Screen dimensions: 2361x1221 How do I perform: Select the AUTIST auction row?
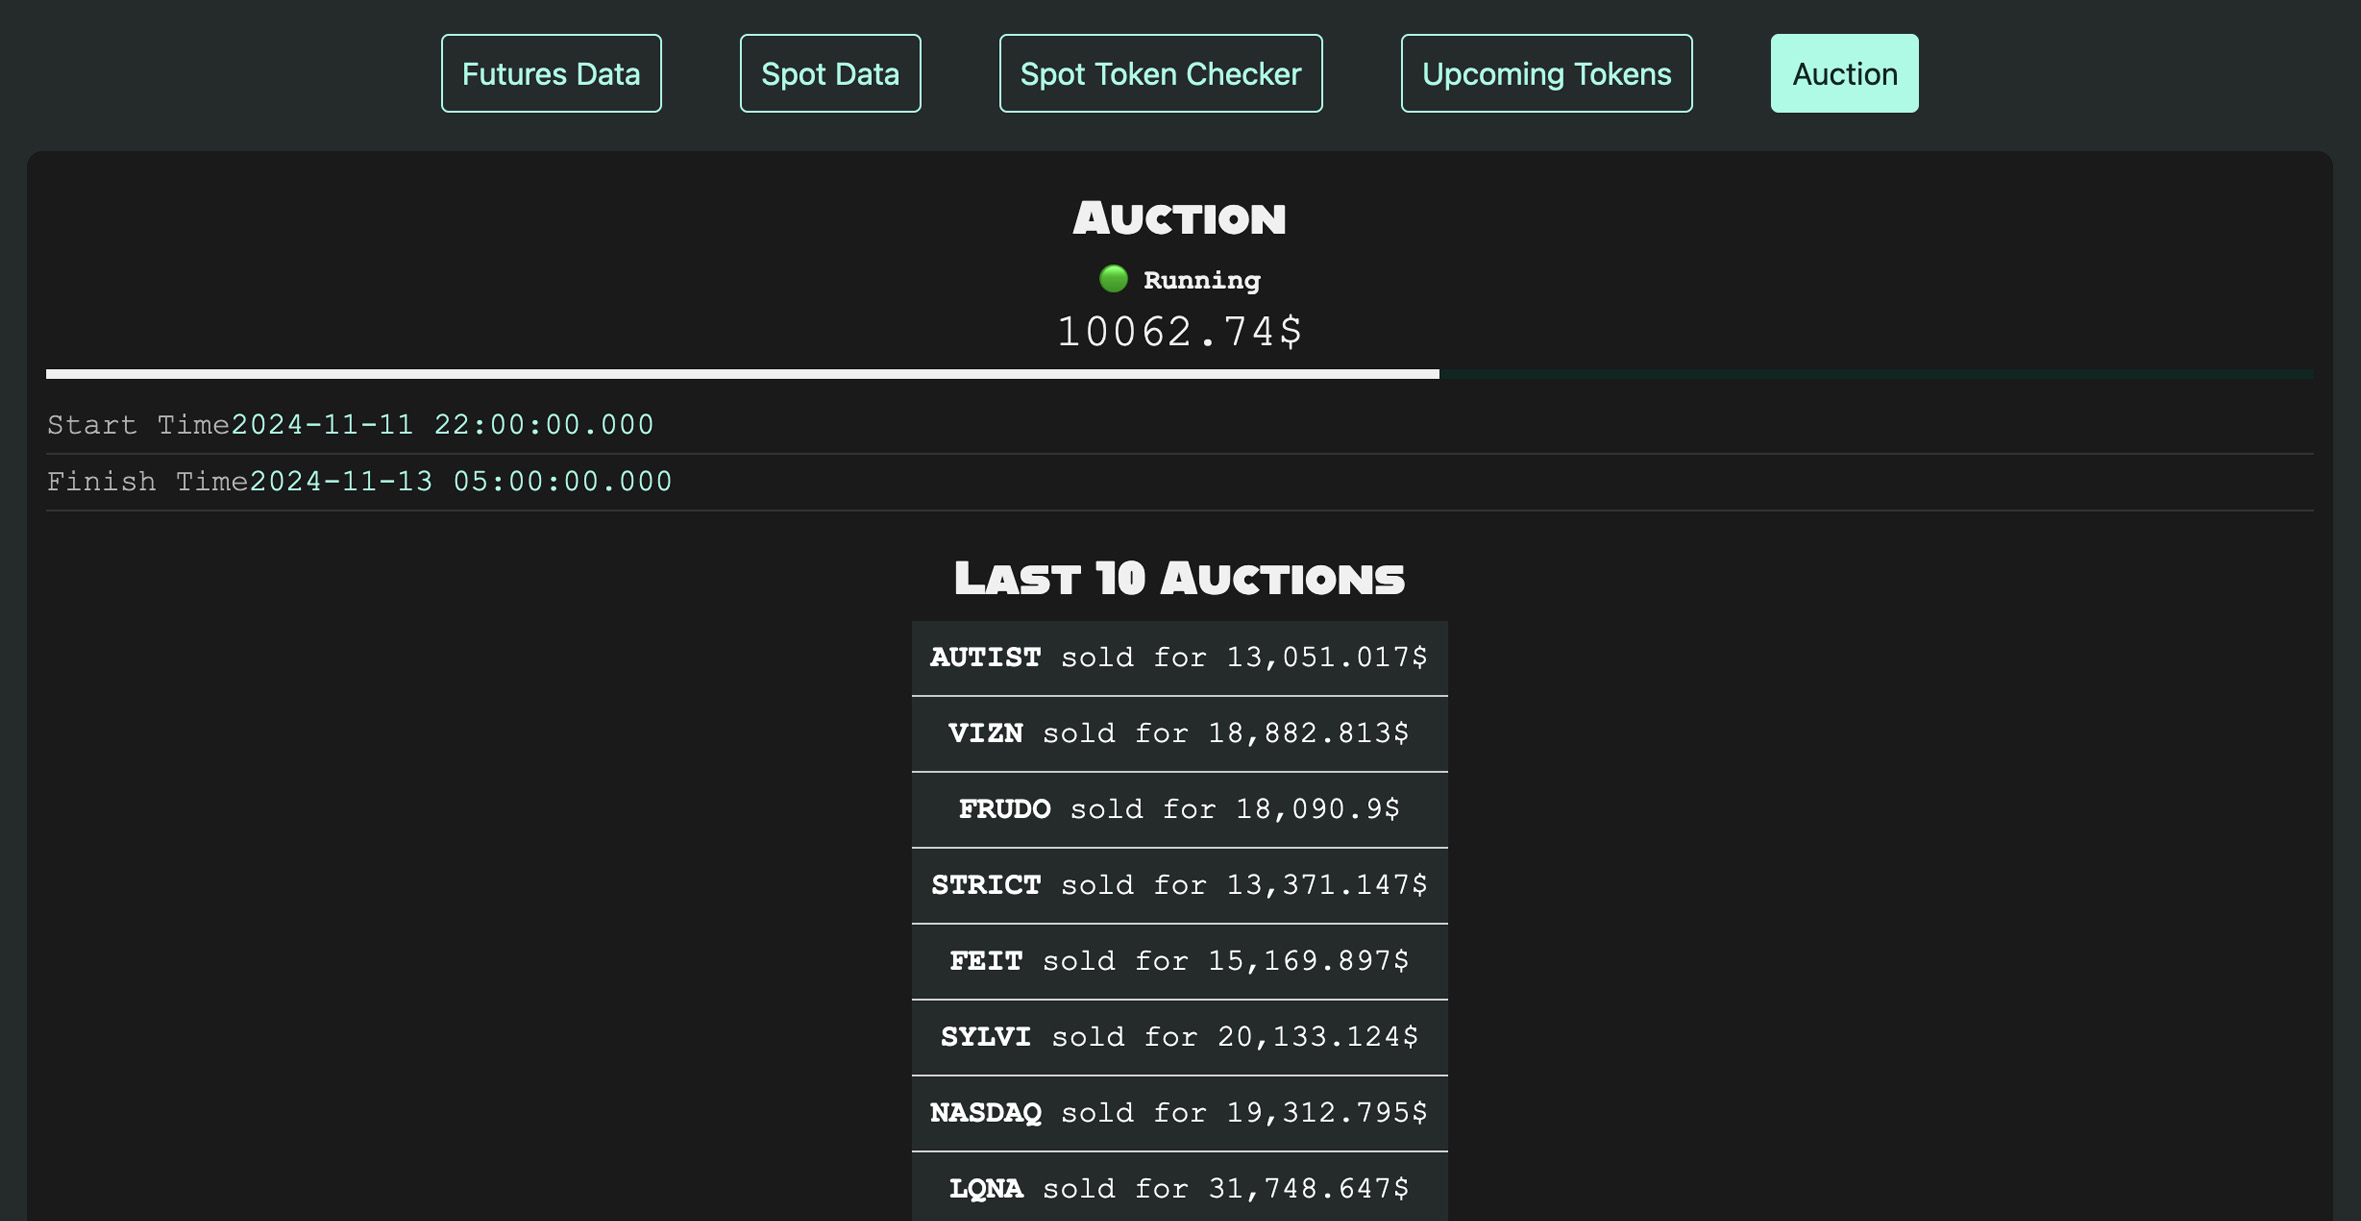(1179, 657)
